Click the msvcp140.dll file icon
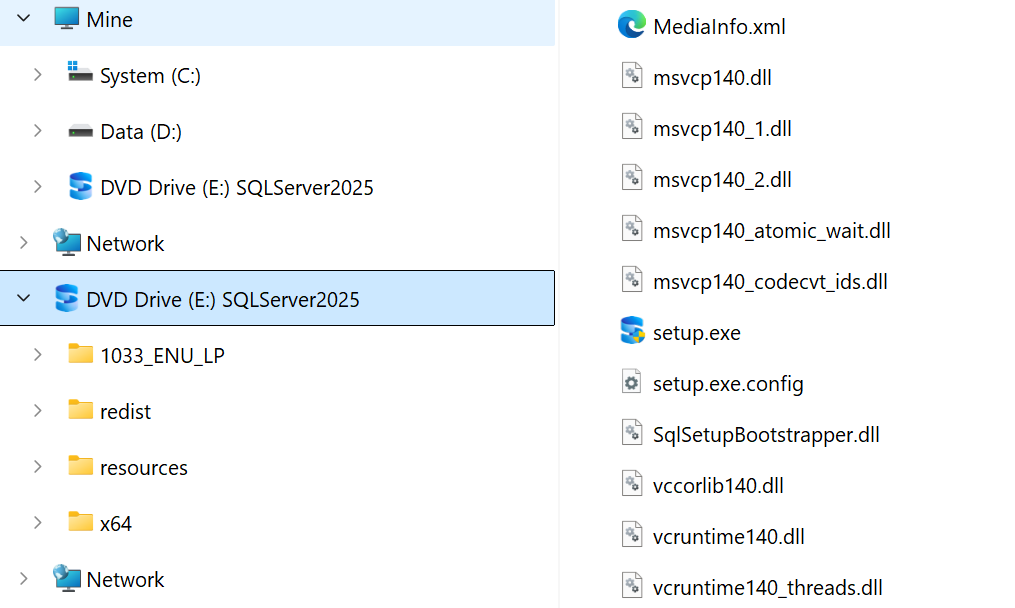The width and height of the screenshot is (1015, 608). point(631,77)
